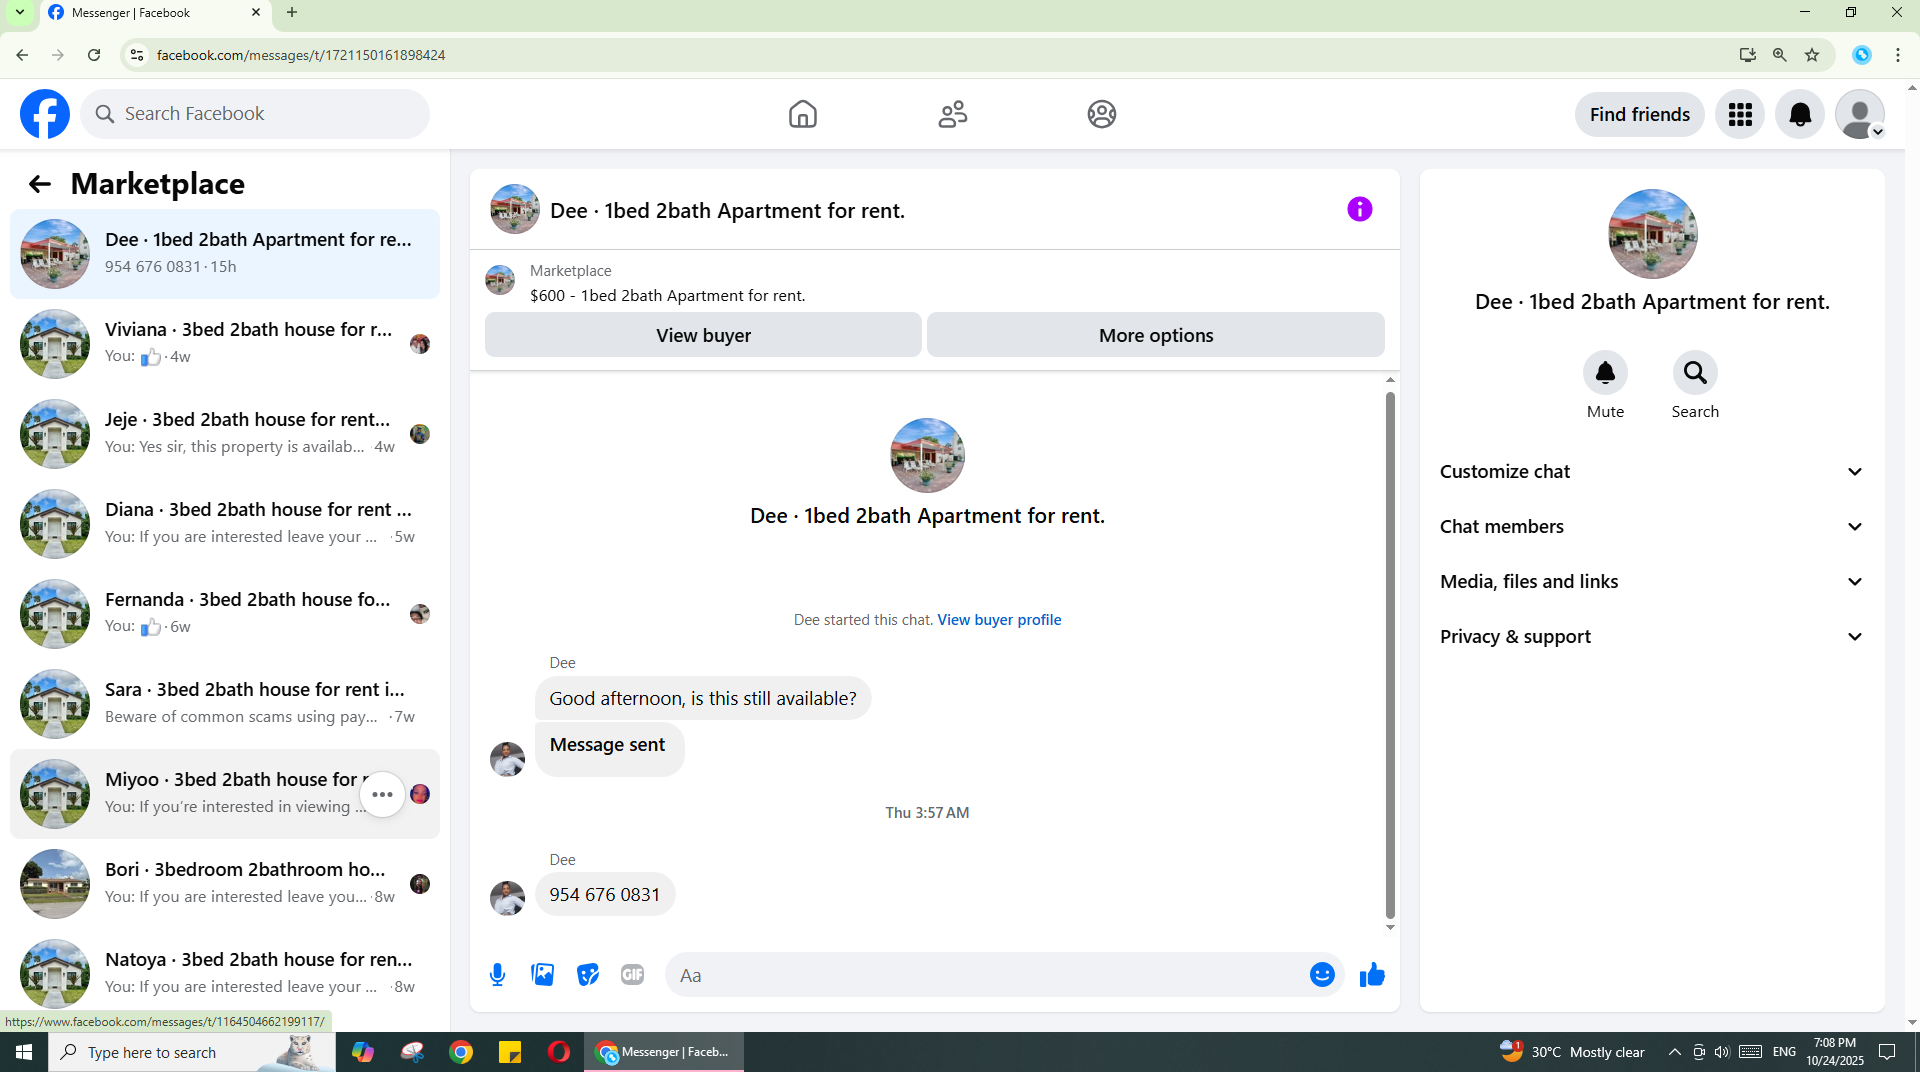Image resolution: width=1920 pixels, height=1072 pixels.
Task: Click the Marketplace listing $600 banner
Action: 935,283
